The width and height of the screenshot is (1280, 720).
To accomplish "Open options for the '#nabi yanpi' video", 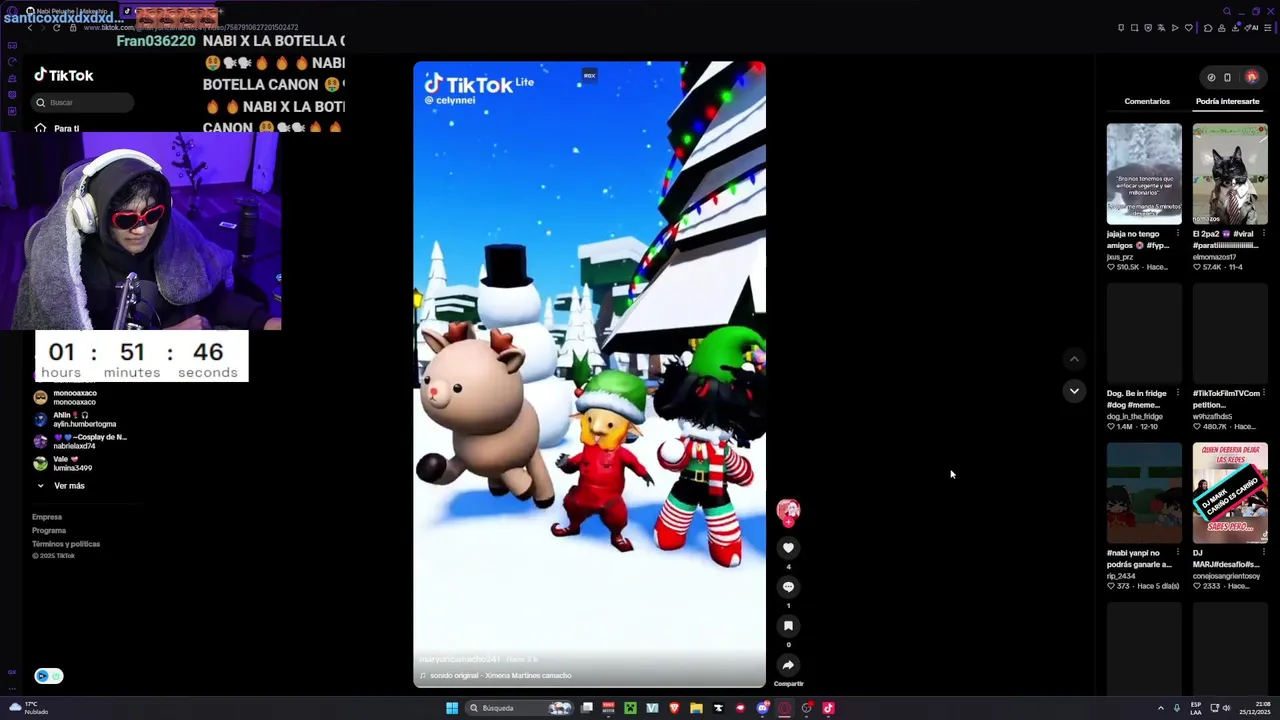I will click(1177, 553).
